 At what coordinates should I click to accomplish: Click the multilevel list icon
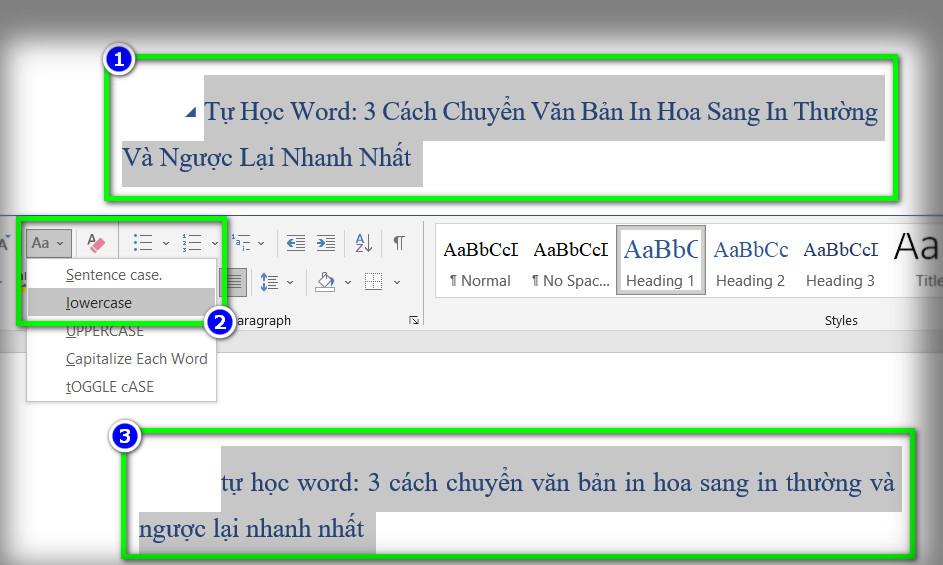tap(241, 243)
